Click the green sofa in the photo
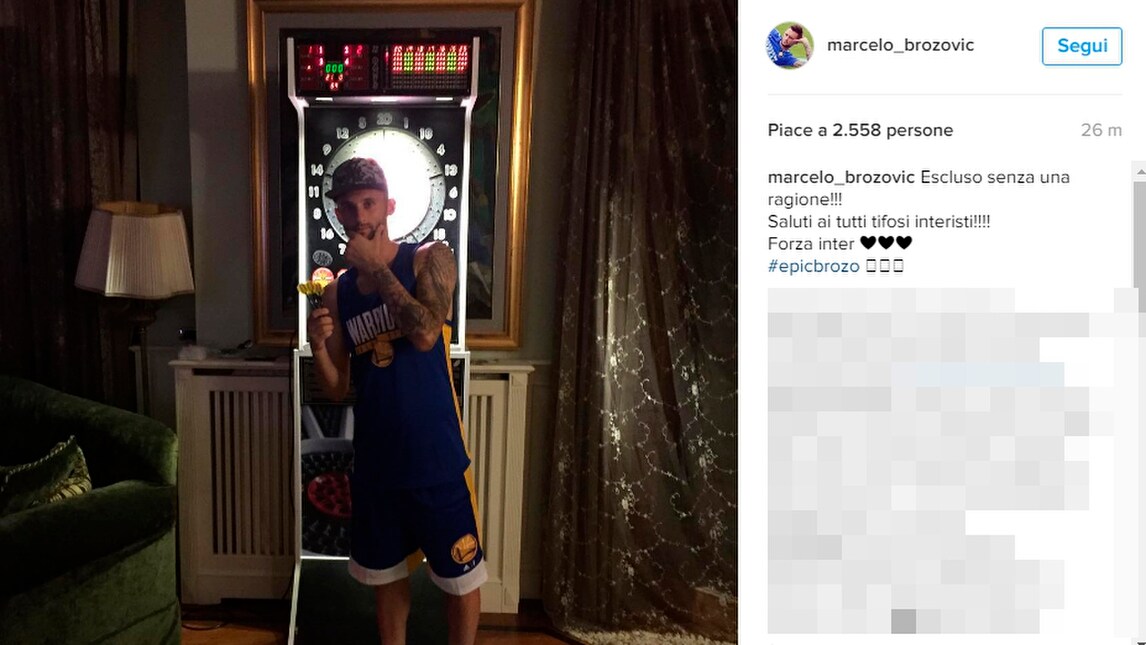This screenshot has width=1146, height=645. pos(86,511)
